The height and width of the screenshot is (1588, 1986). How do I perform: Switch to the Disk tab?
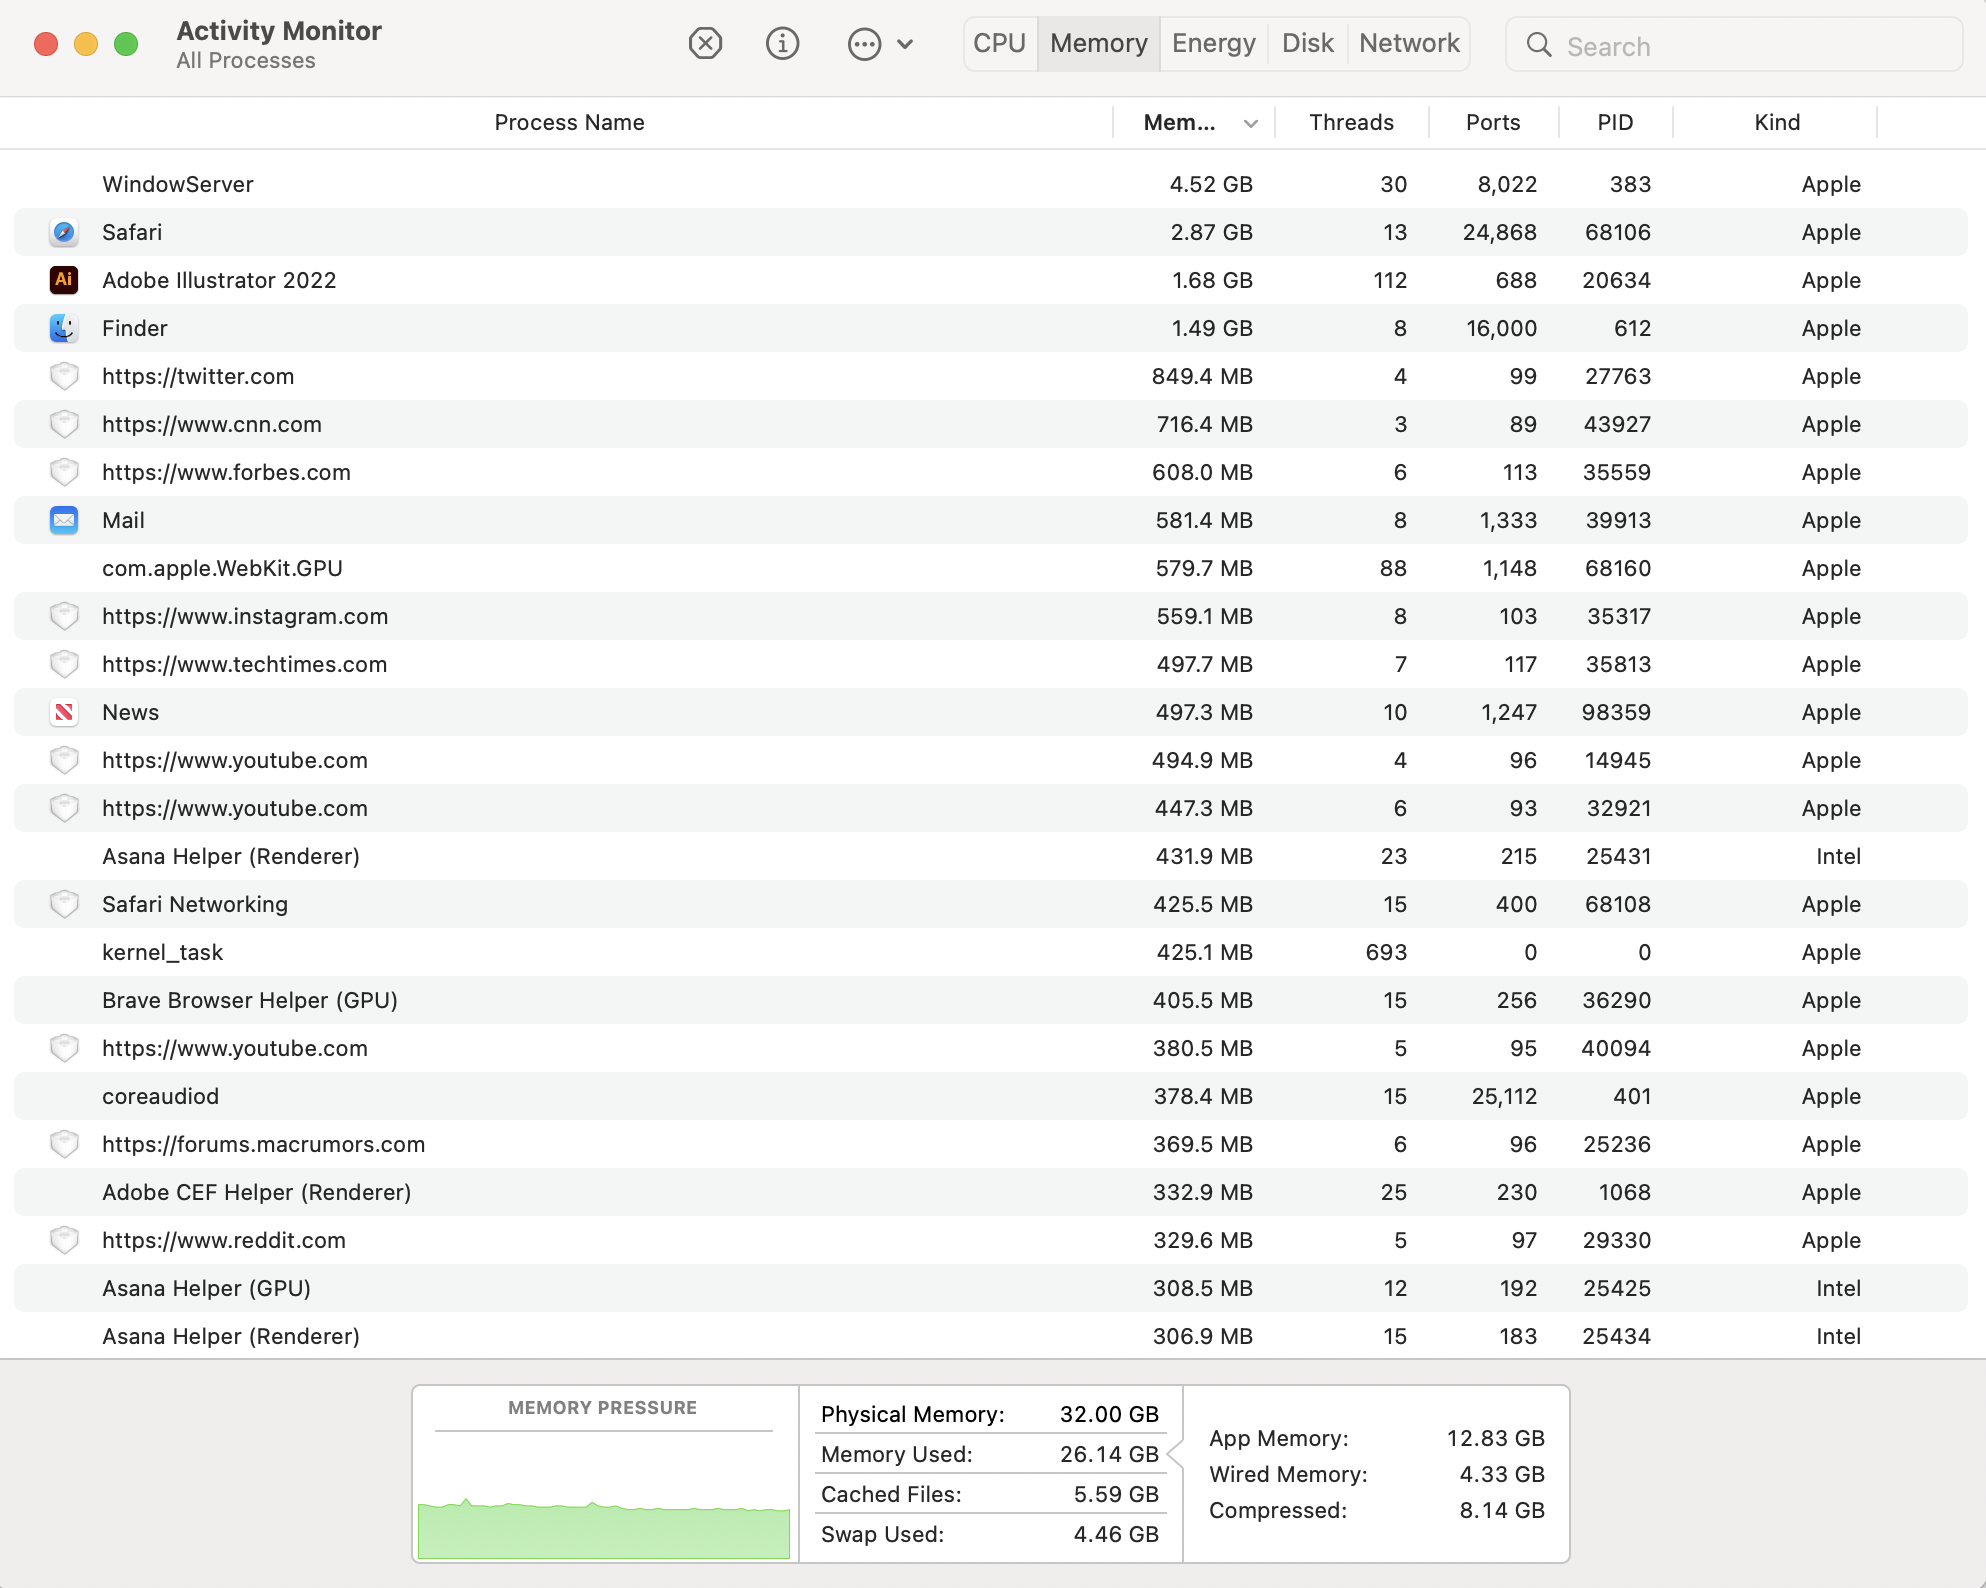click(1308, 44)
